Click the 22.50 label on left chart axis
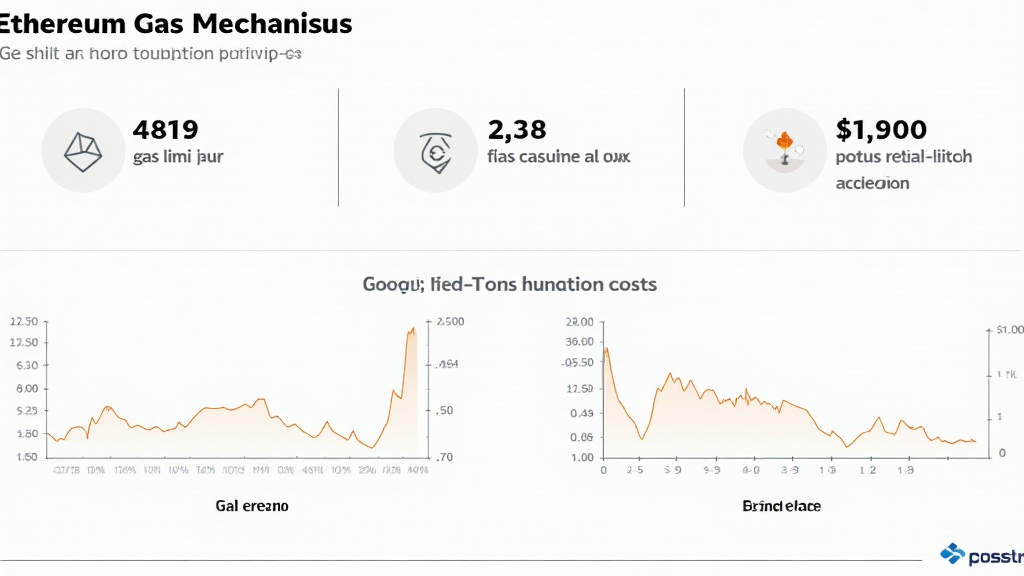 pyautogui.click(x=23, y=322)
